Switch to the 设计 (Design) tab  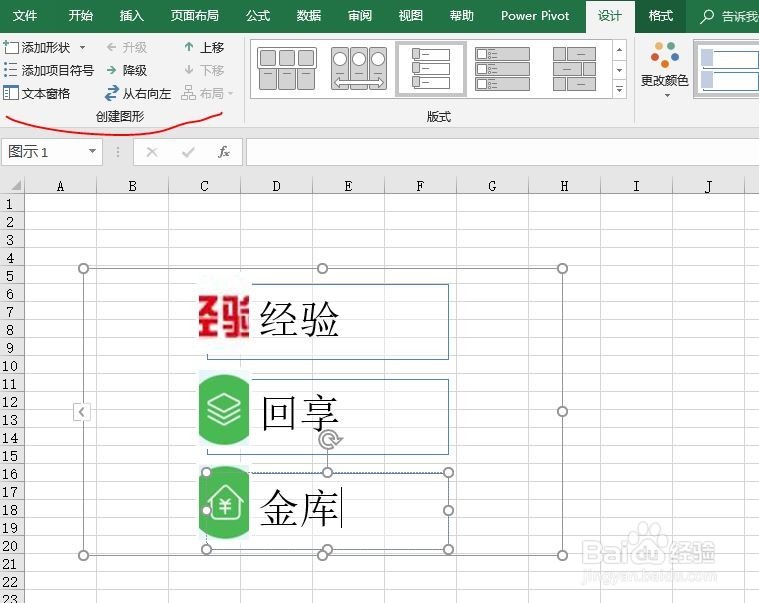pos(609,16)
